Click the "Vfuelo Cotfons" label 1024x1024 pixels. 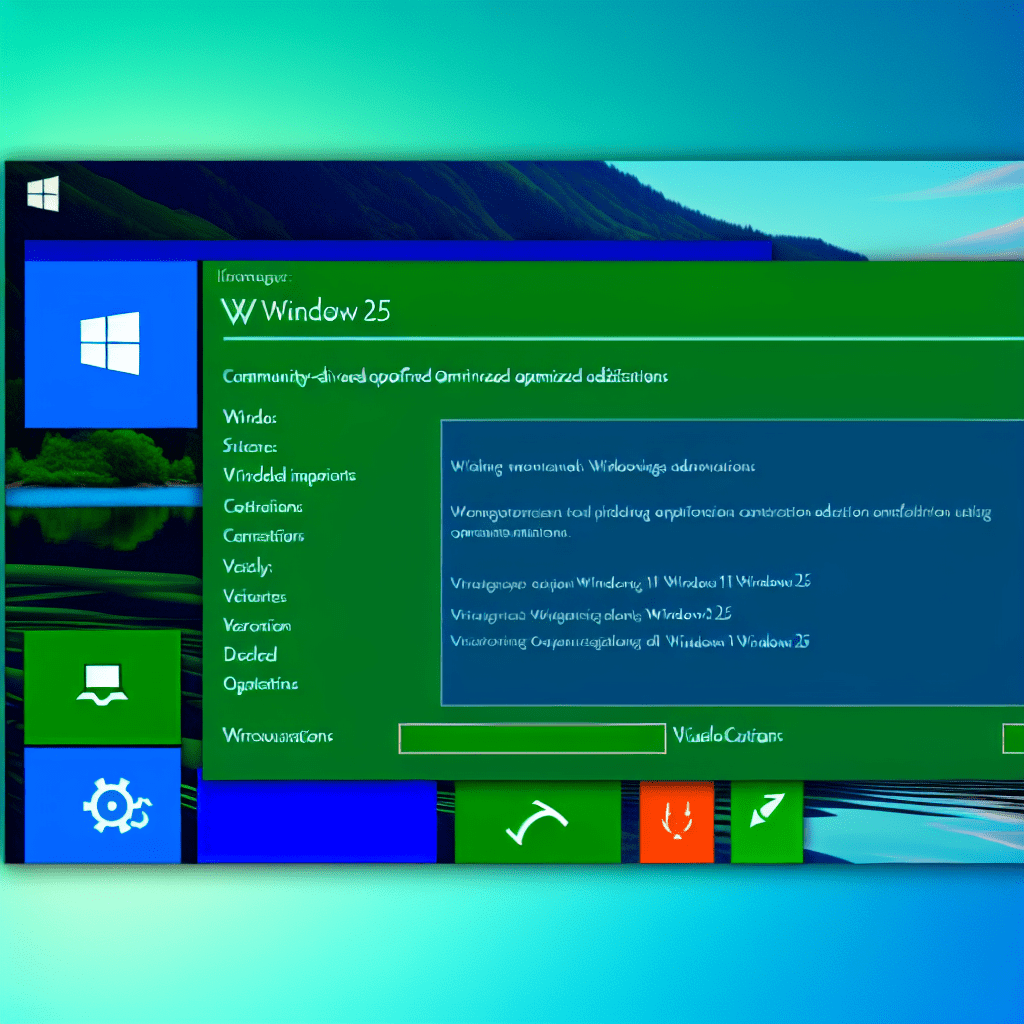click(x=728, y=736)
